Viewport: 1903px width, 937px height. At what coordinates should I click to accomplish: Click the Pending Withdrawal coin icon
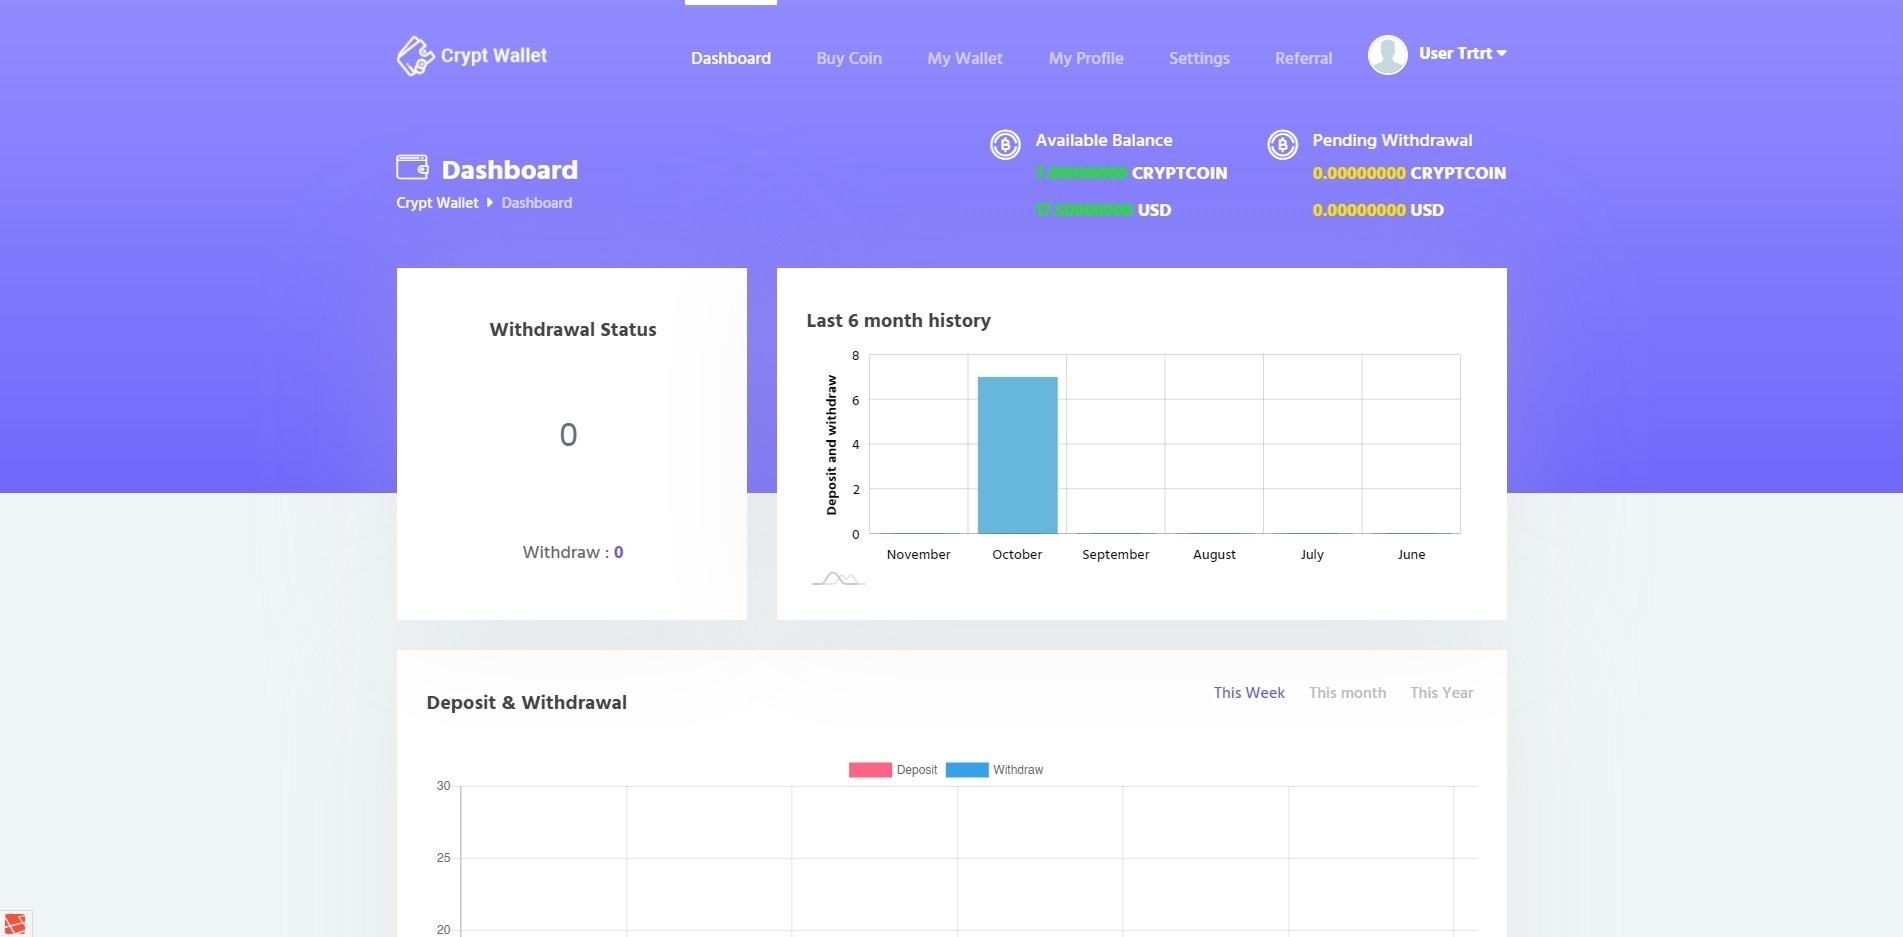(1282, 145)
